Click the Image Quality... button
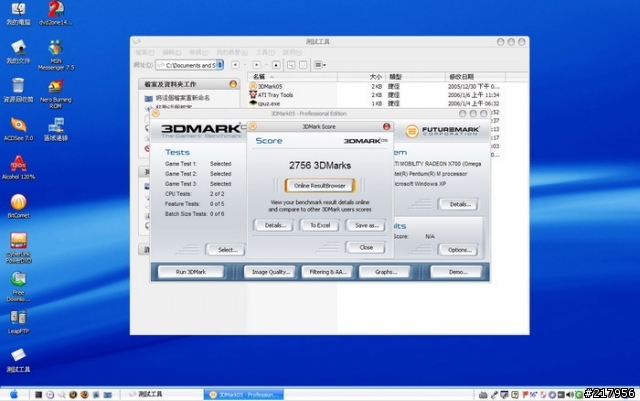 (270, 272)
